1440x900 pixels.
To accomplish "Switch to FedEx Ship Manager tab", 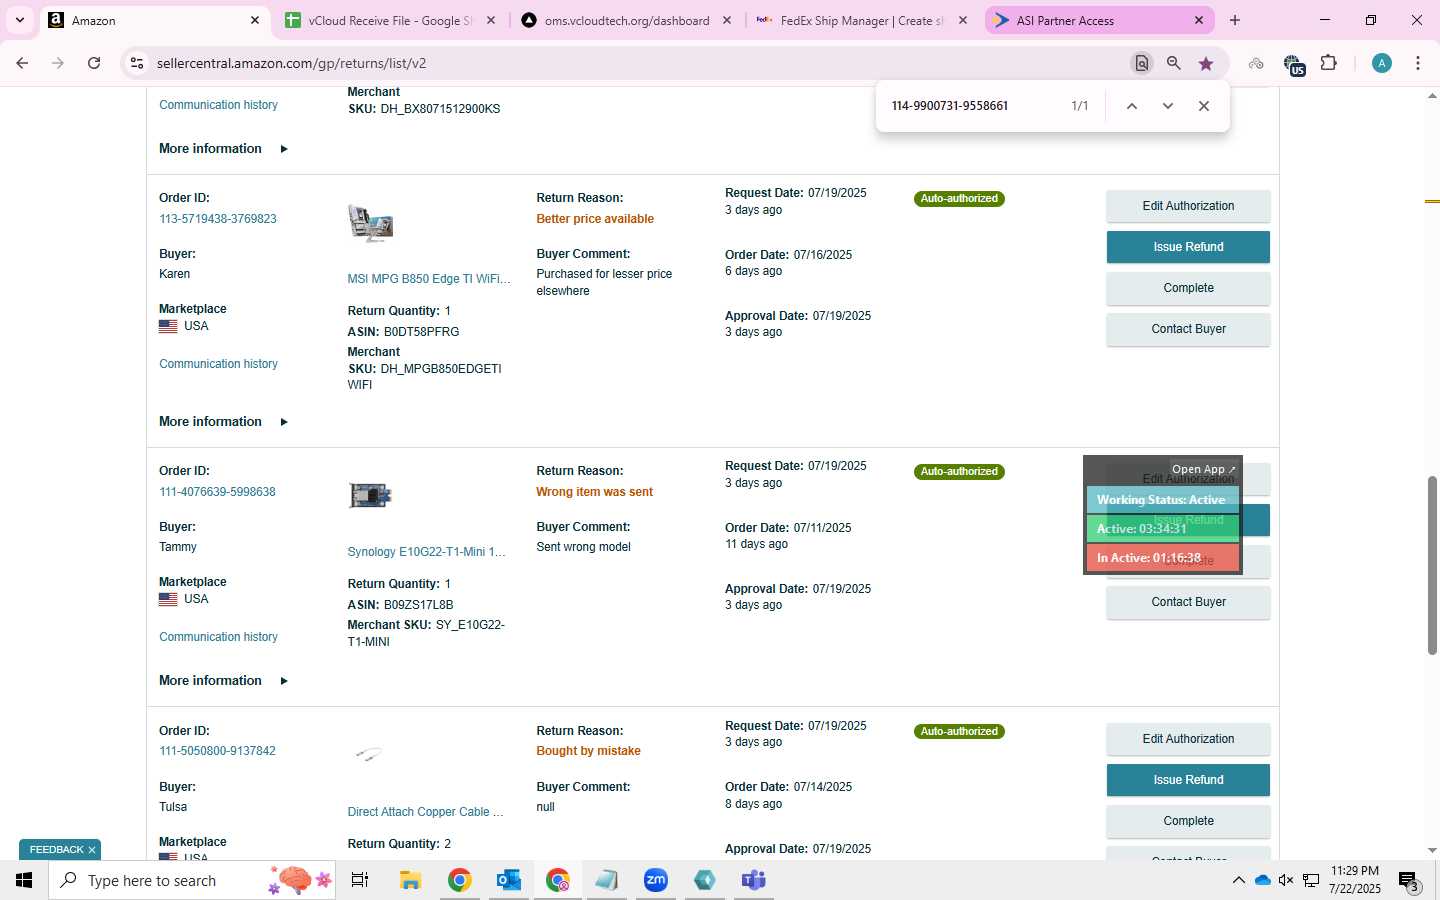I will 862,20.
